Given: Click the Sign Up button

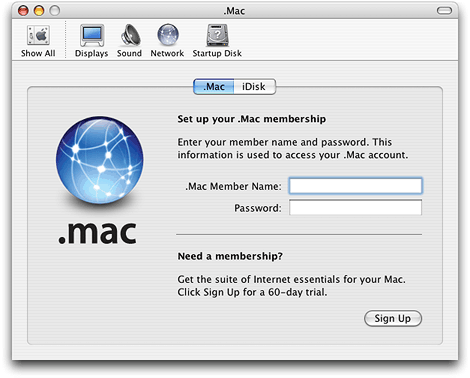Looking at the screenshot, I should pyautogui.click(x=393, y=319).
